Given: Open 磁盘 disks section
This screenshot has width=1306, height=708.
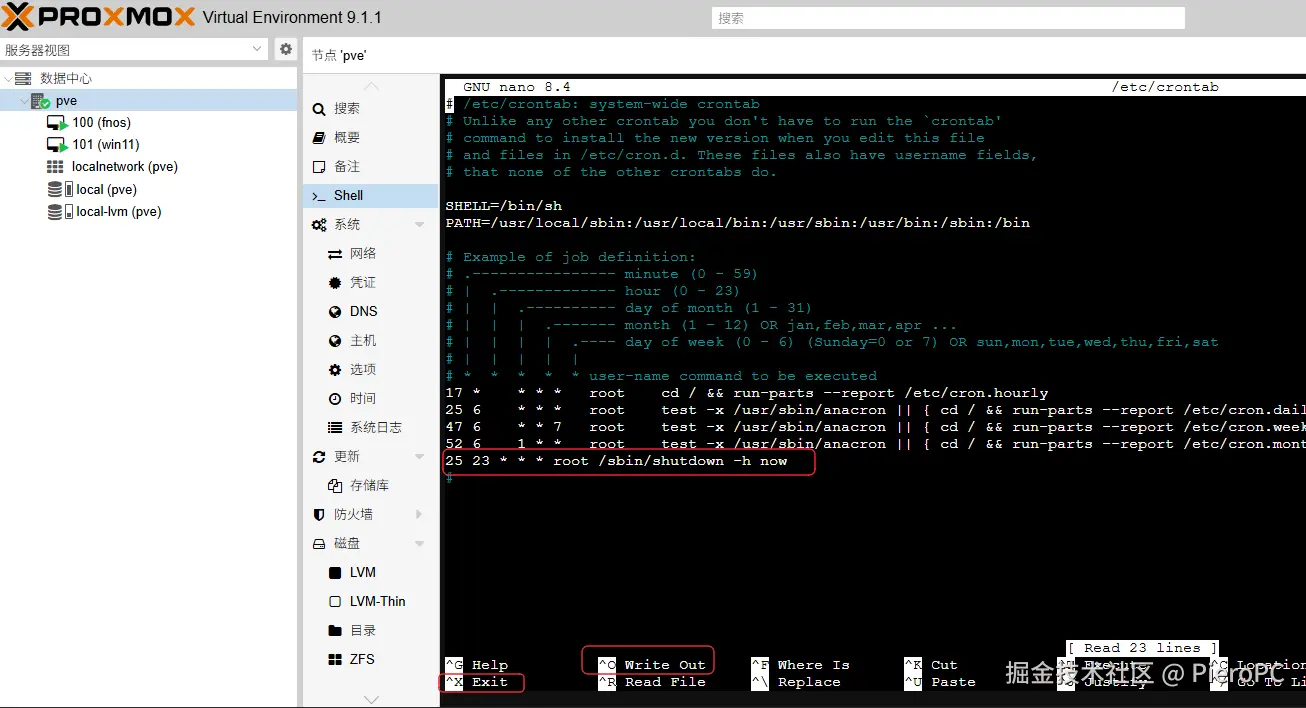Looking at the screenshot, I should pos(346,543).
